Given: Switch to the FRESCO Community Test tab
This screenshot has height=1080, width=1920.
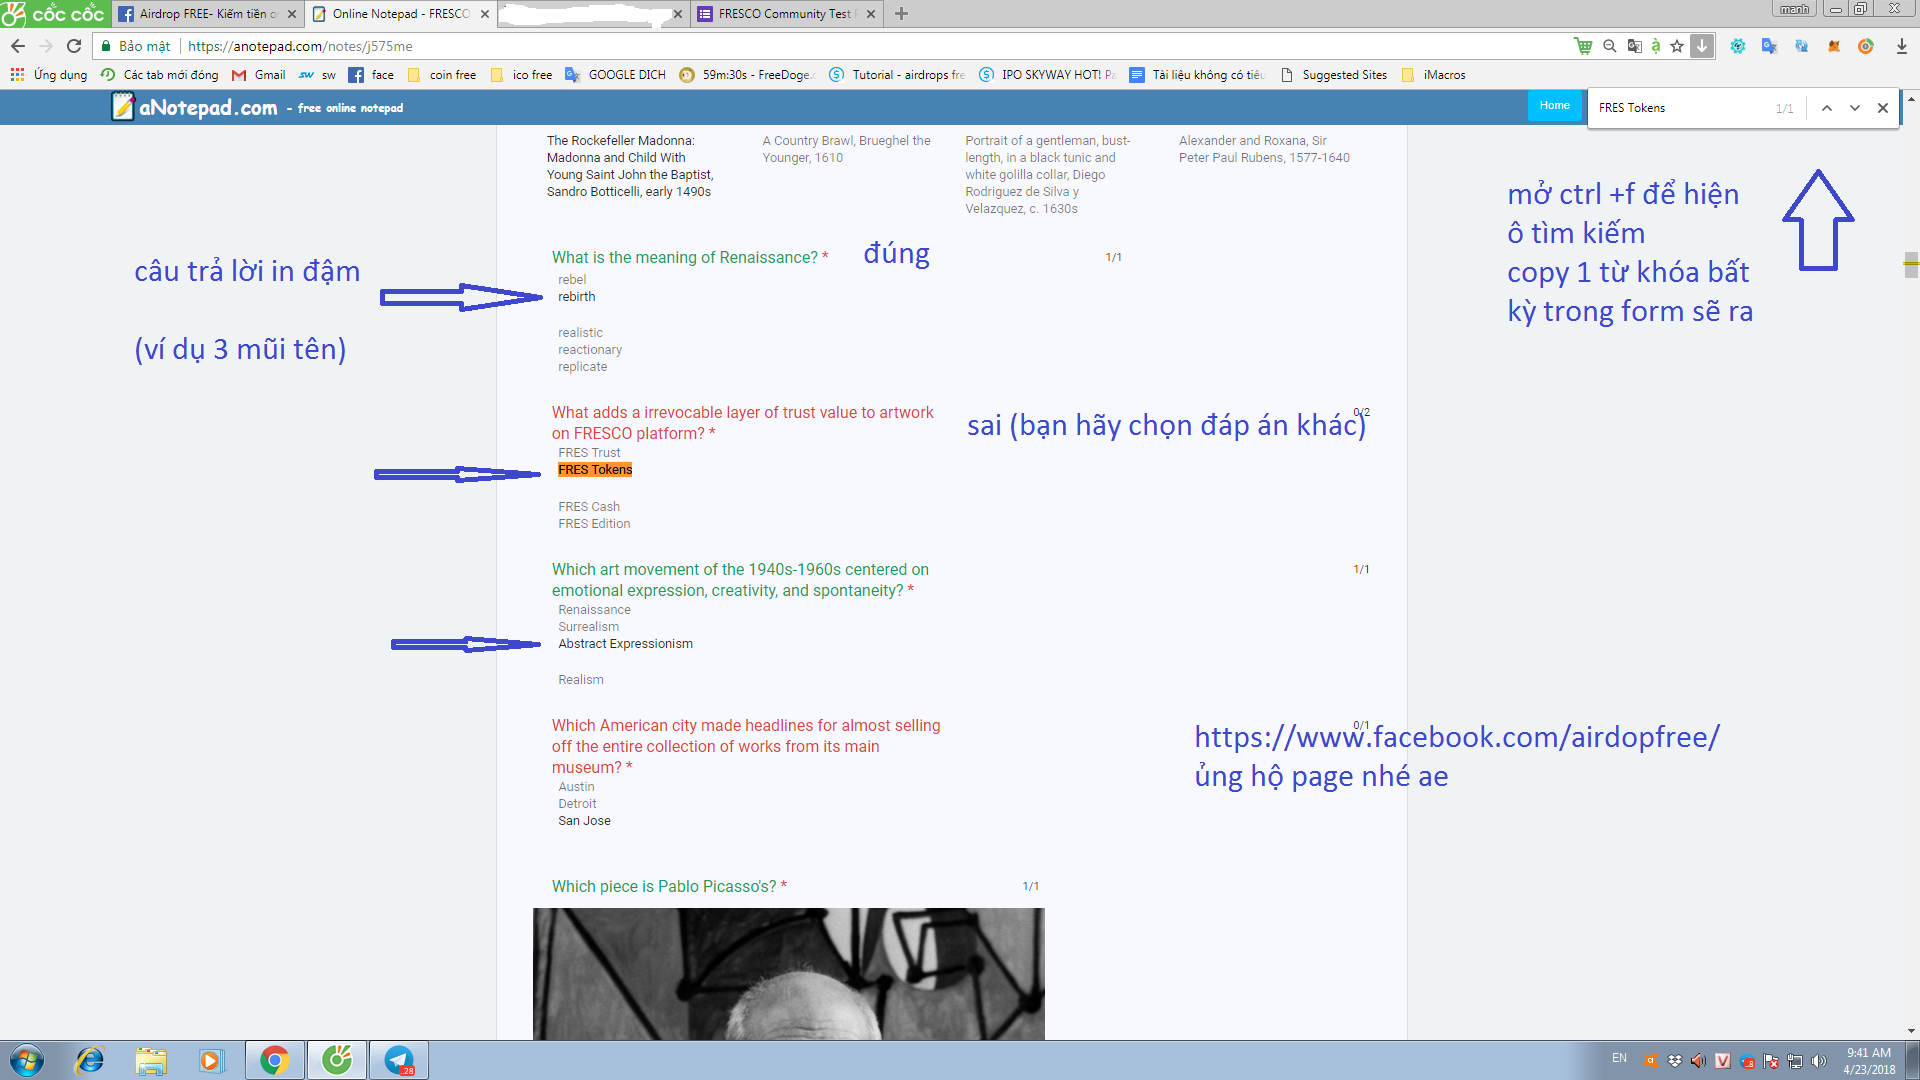Looking at the screenshot, I should (785, 14).
